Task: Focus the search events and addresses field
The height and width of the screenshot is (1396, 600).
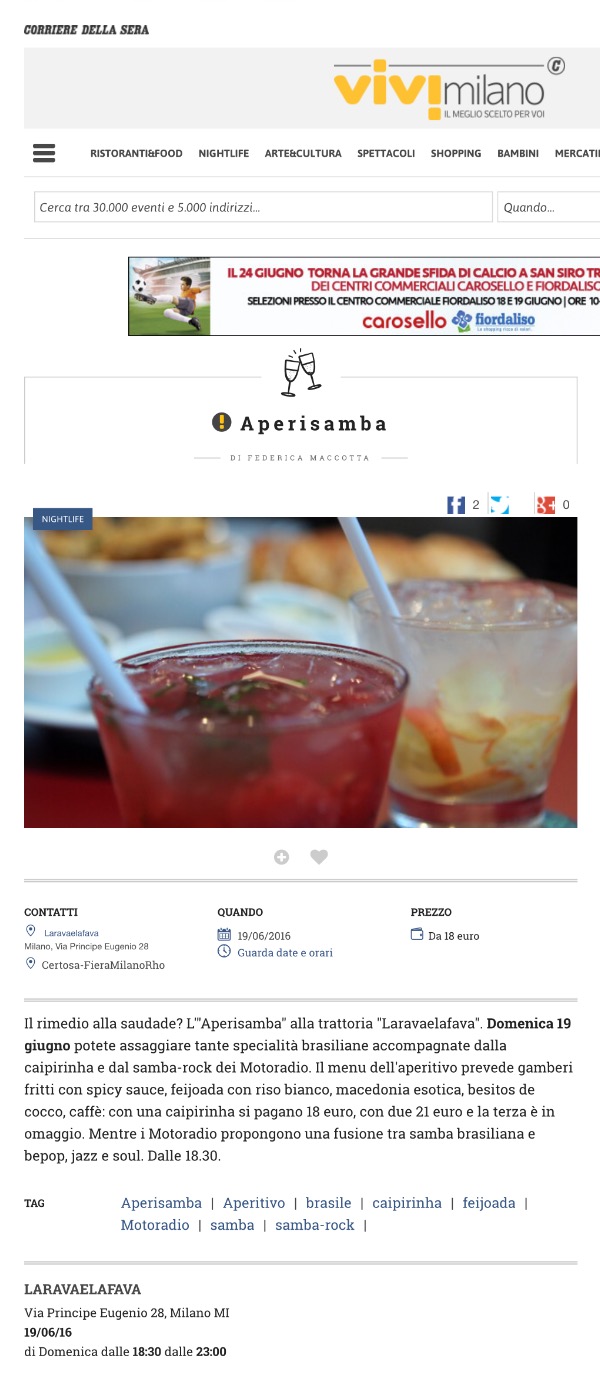Action: pyautogui.click(x=263, y=207)
